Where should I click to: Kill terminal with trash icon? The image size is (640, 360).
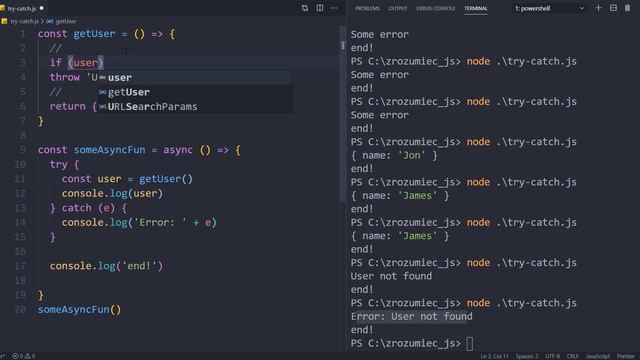point(627,8)
